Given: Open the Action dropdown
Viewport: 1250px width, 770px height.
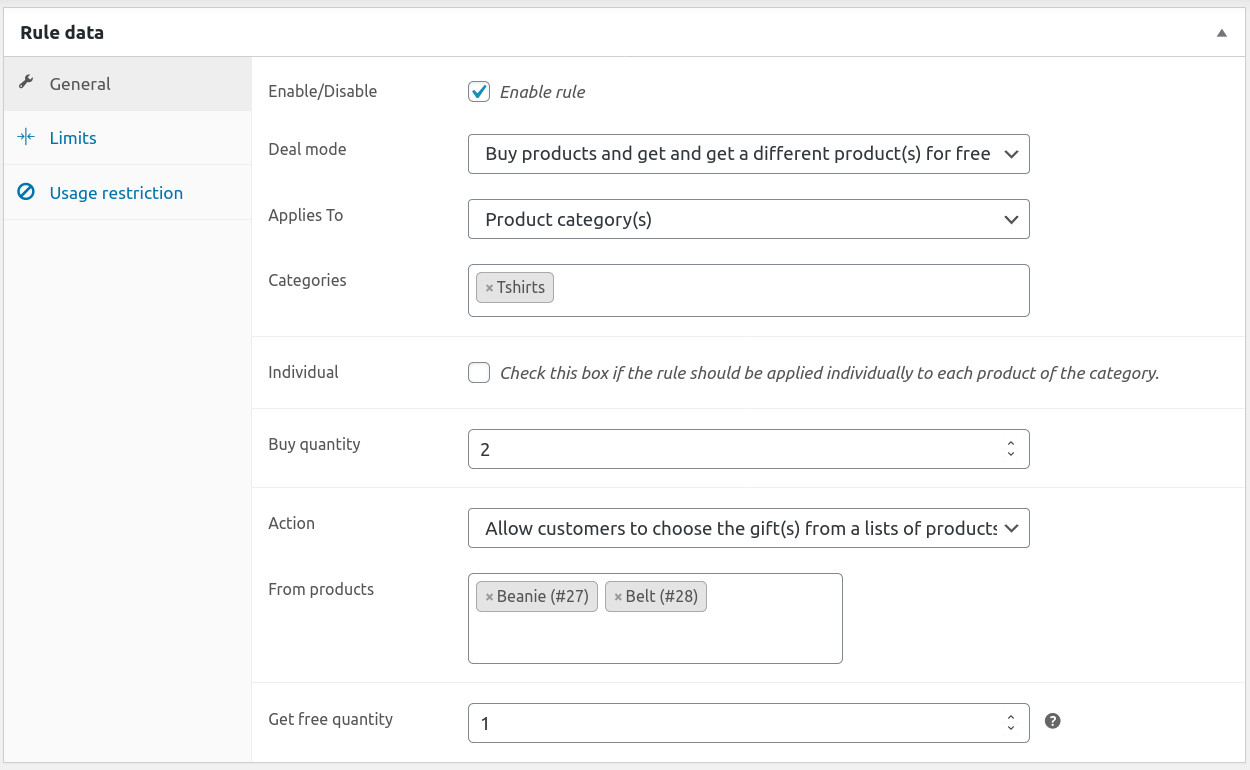Looking at the screenshot, I should (748, 528).
